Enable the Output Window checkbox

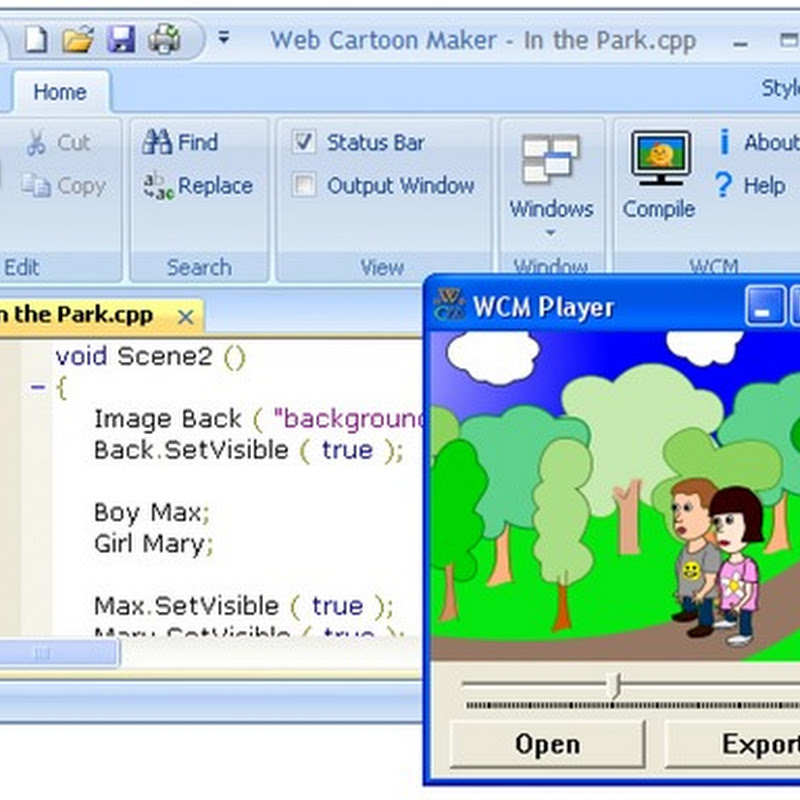[304, 185]
